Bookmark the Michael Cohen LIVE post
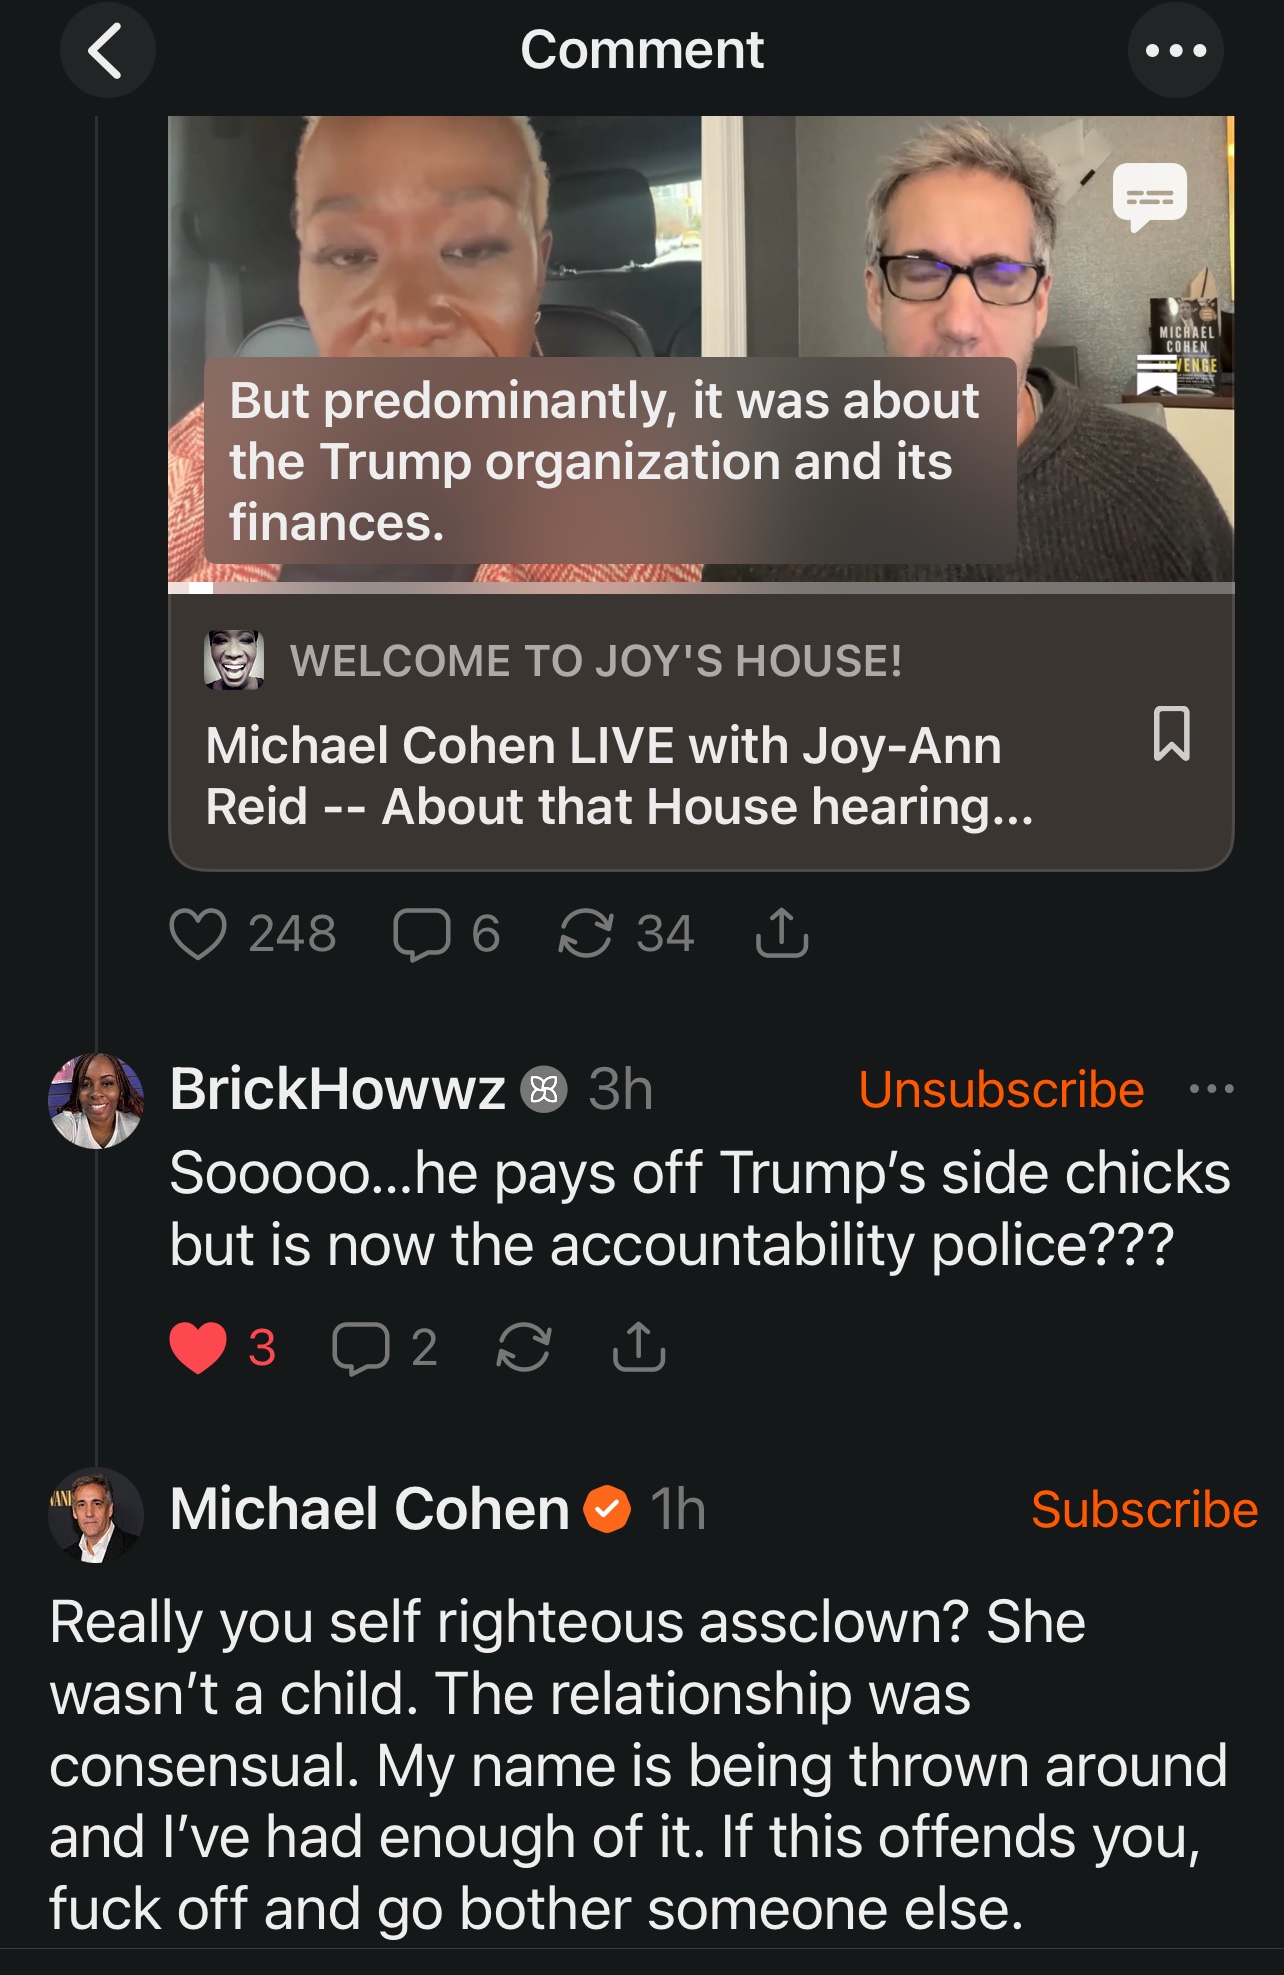1284x1975 pixels. pyautogui.click(x=1171, y=734)
